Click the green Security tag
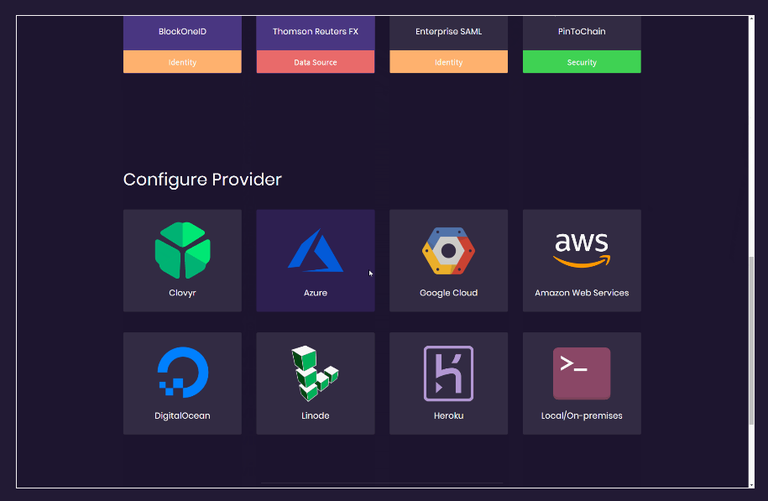Image resolution: width=768 pixels, height=501 pixels. [582, 62]
